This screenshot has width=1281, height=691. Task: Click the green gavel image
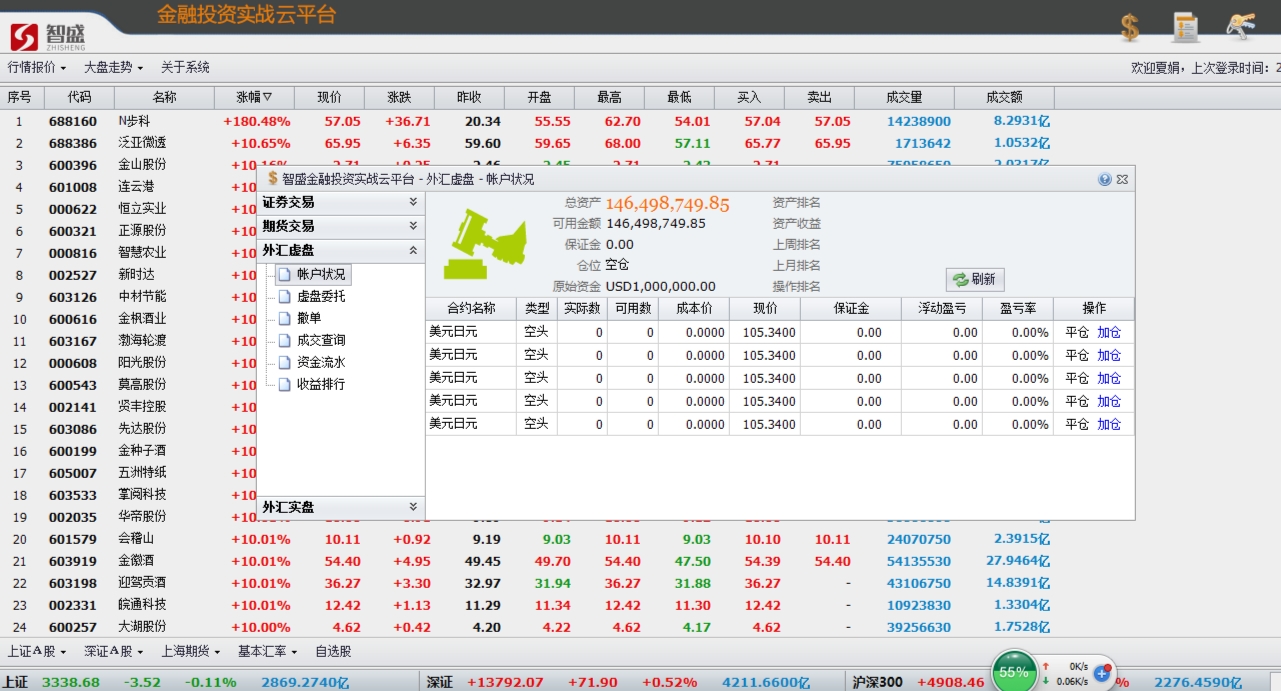[485, 244]
